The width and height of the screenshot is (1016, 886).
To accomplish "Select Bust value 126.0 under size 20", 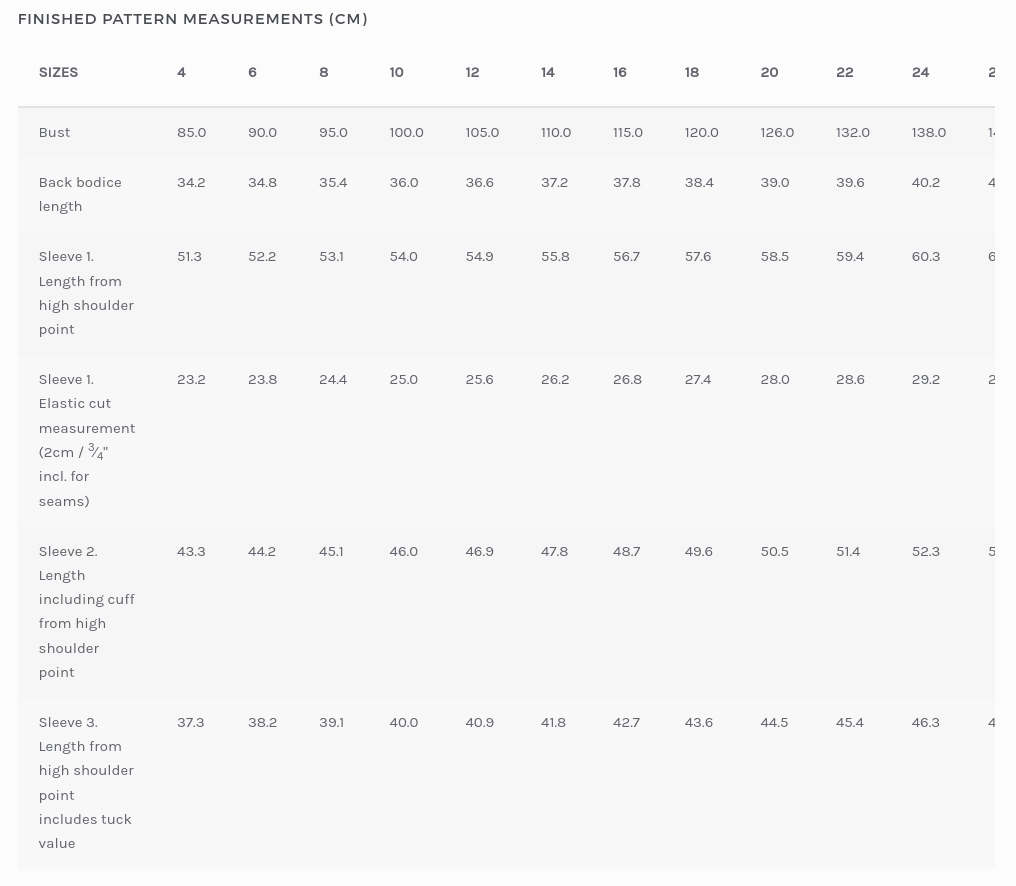I will tap(777, 132).
